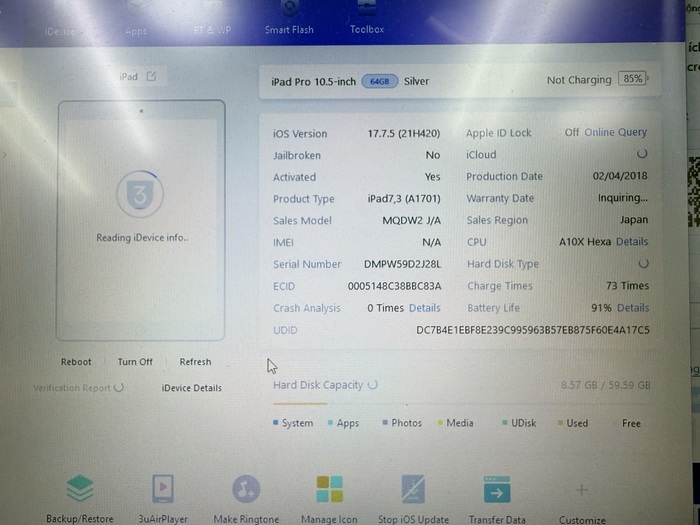This screenshot has width=700, height=525.
Task: View Battery Life Details link
Action: 632,308
